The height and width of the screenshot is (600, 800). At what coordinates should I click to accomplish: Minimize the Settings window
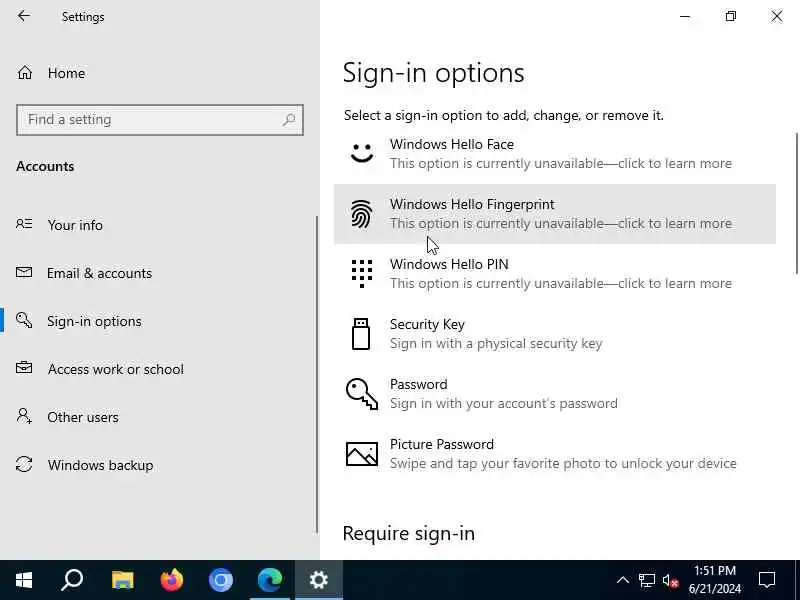685,16
